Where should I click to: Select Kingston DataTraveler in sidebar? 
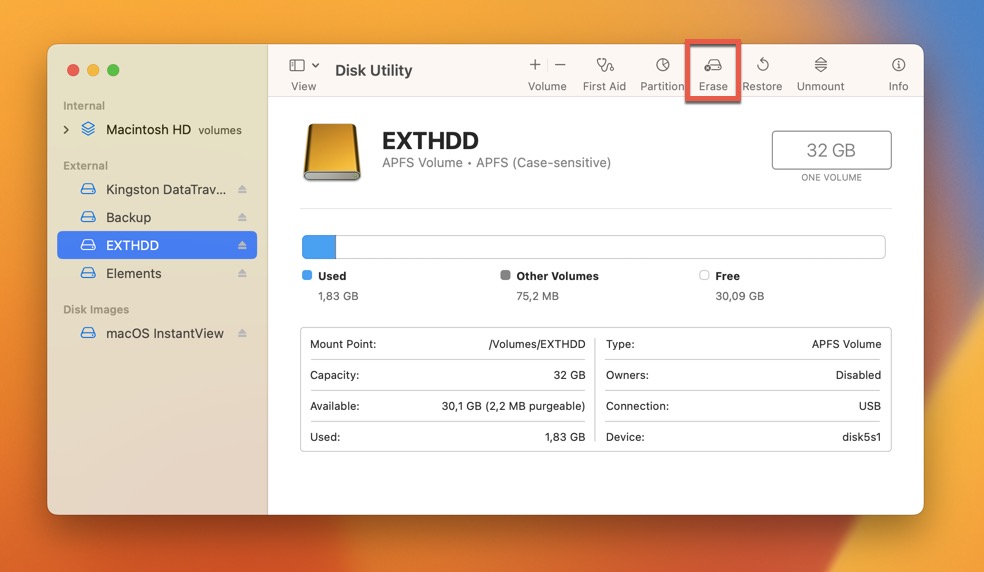click(x=165, y=190)
